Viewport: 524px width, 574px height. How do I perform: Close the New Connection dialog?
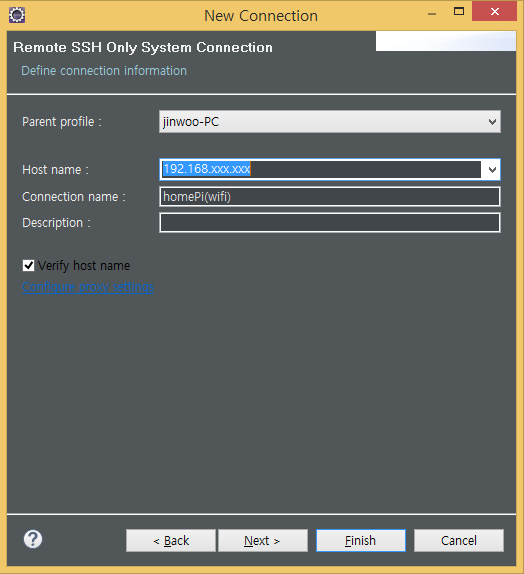[494, 12]
